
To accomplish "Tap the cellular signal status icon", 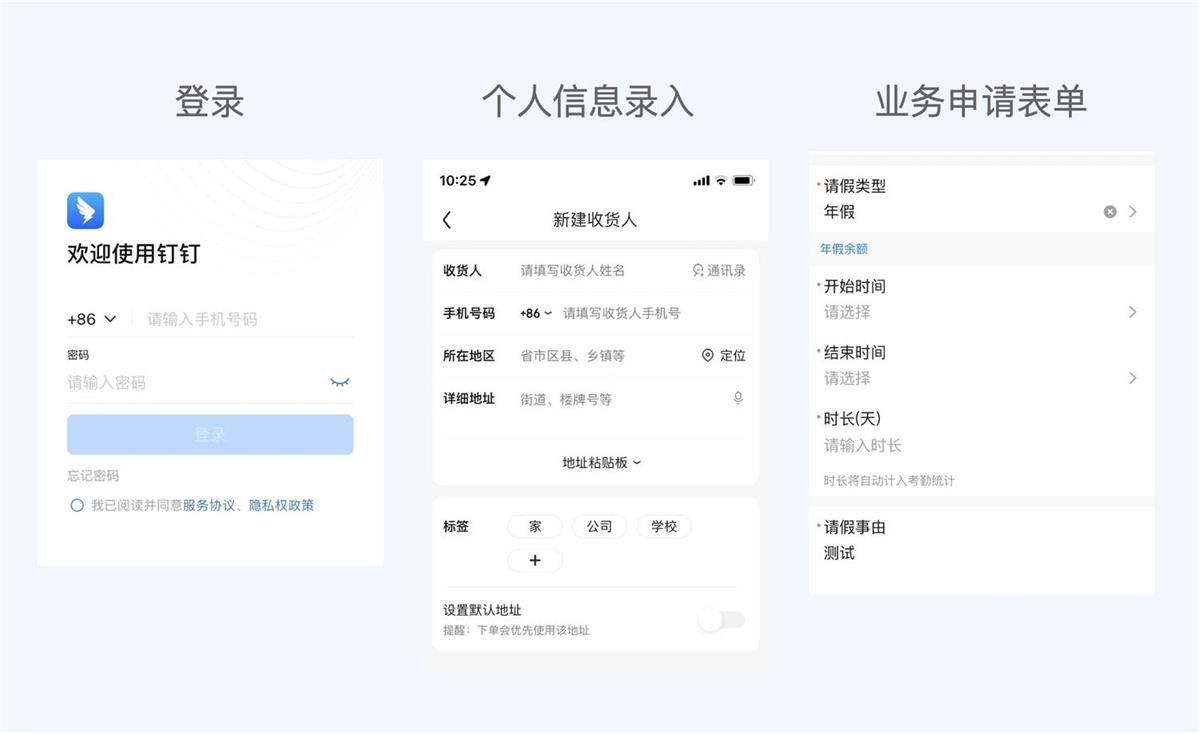I will [x=700, y=181].
